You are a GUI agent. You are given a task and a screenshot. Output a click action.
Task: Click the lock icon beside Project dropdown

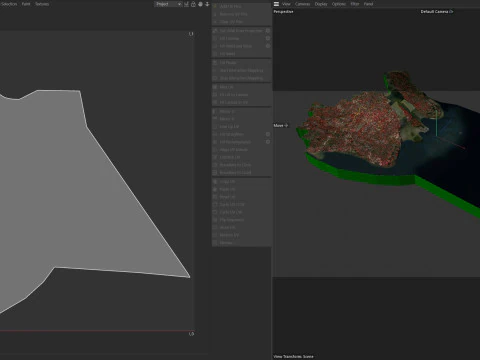(193, 4)
